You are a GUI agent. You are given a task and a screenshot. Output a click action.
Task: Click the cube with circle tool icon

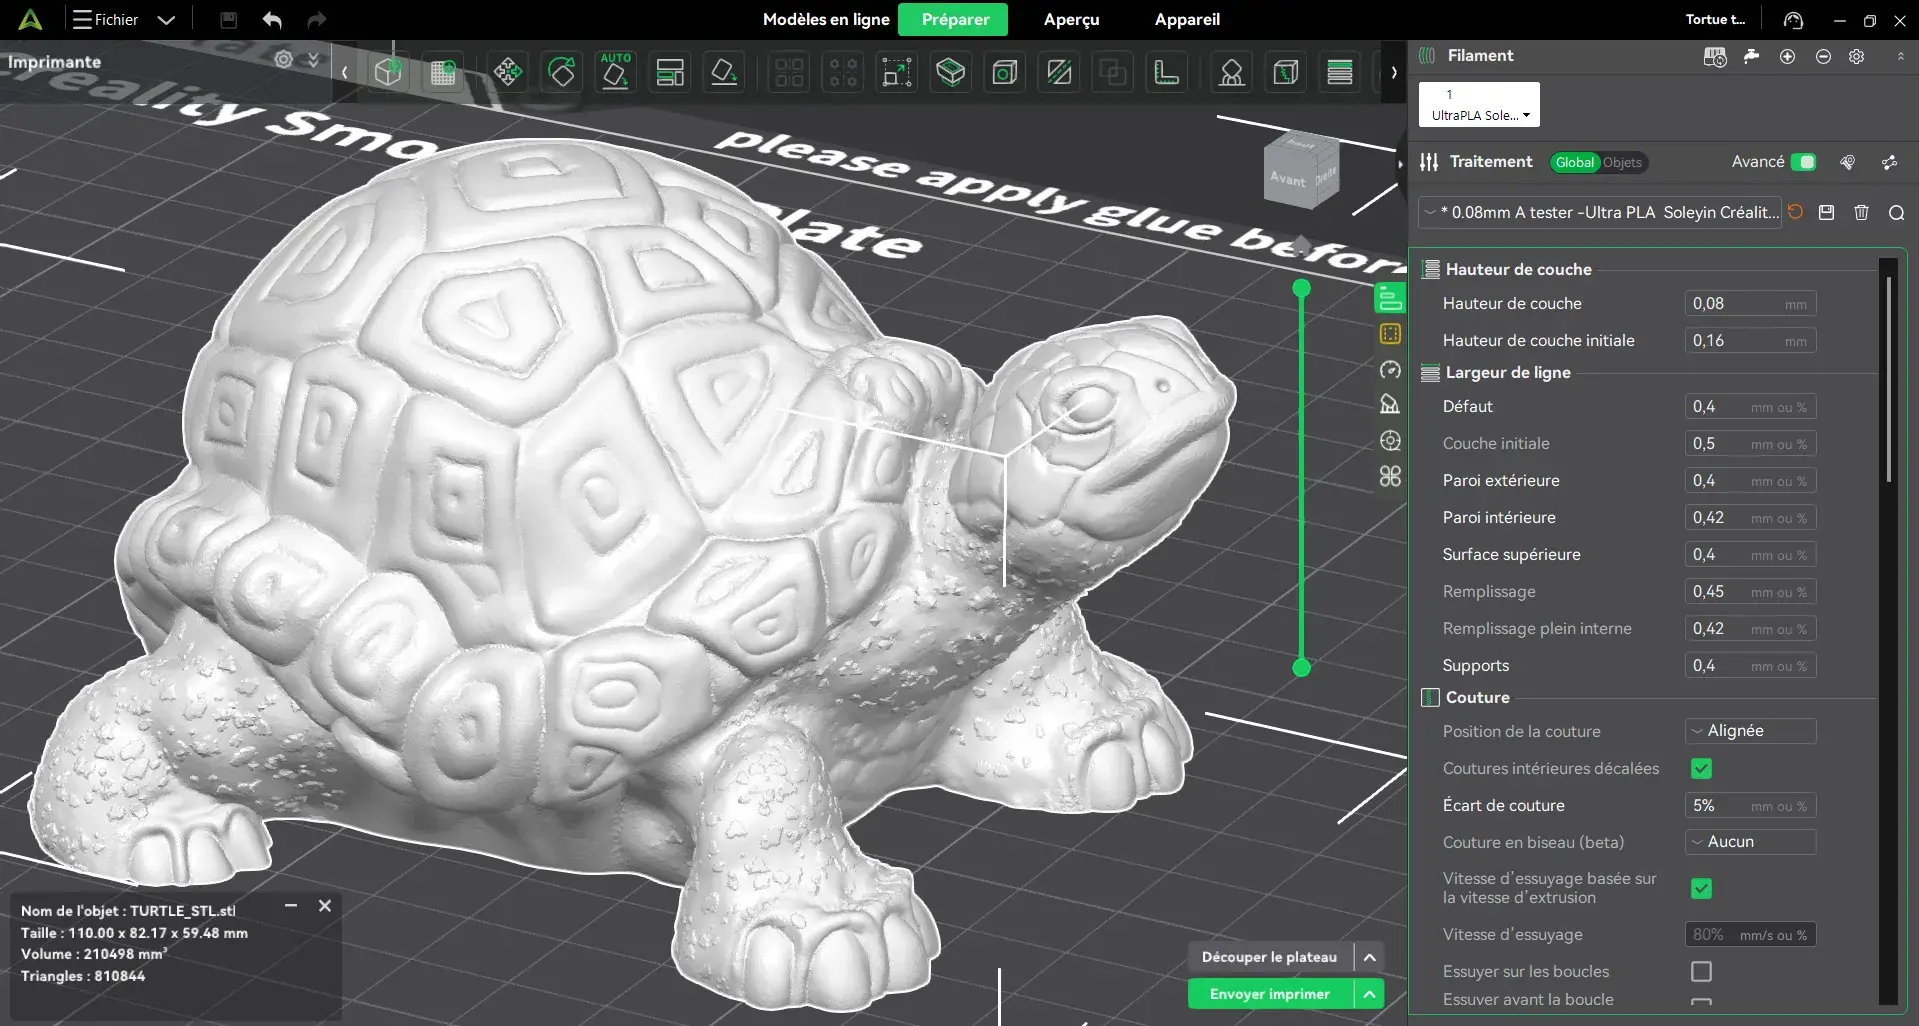(x=1005, y=72)
